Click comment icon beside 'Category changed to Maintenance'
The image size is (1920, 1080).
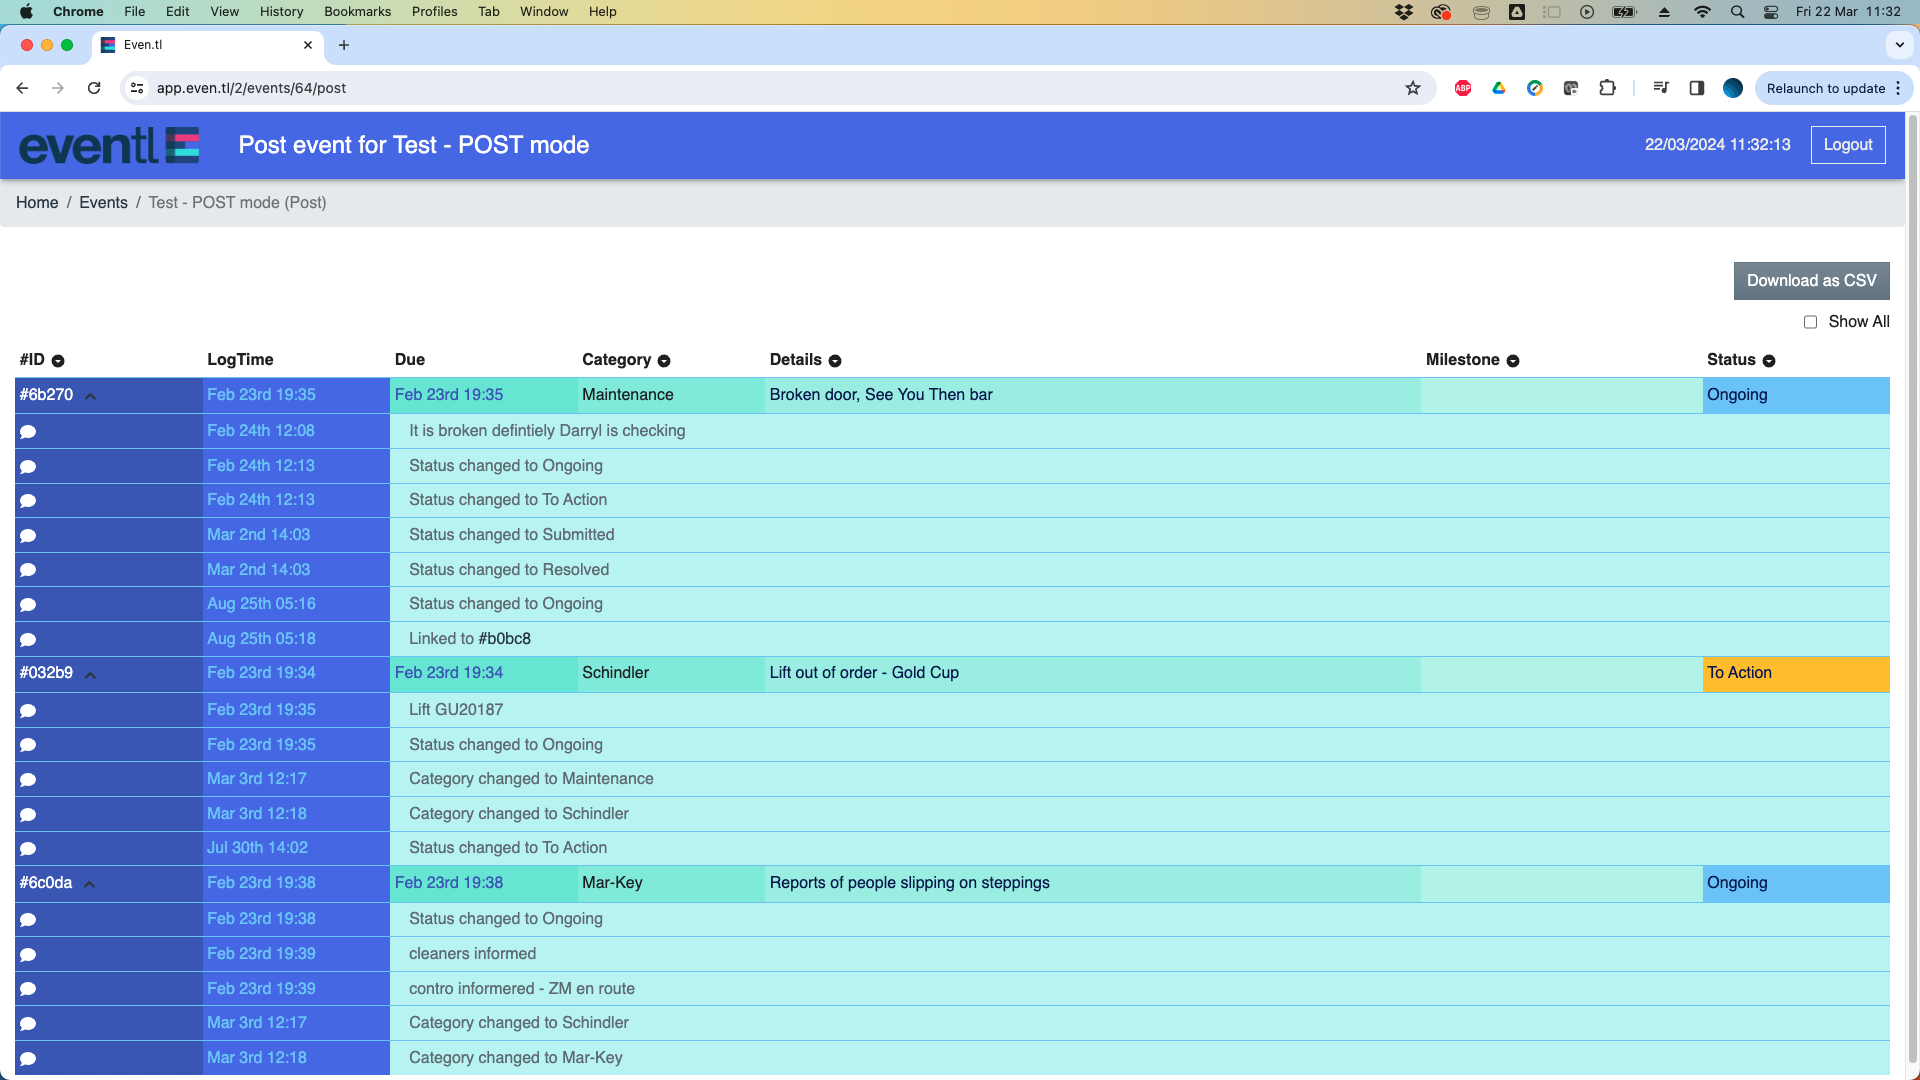pos(28,780)
